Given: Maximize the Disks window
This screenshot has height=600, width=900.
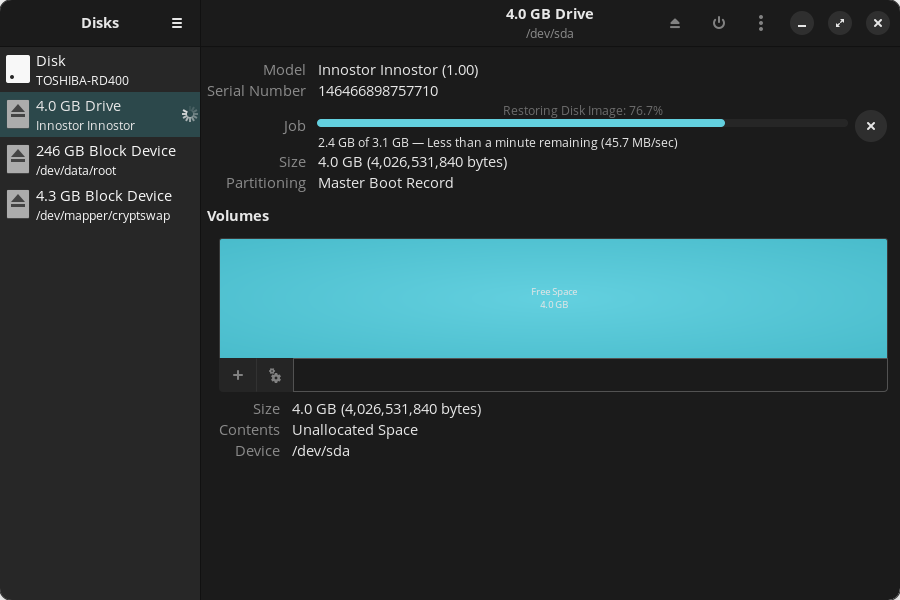Looking at the screenshot, I should pos(839,23).
